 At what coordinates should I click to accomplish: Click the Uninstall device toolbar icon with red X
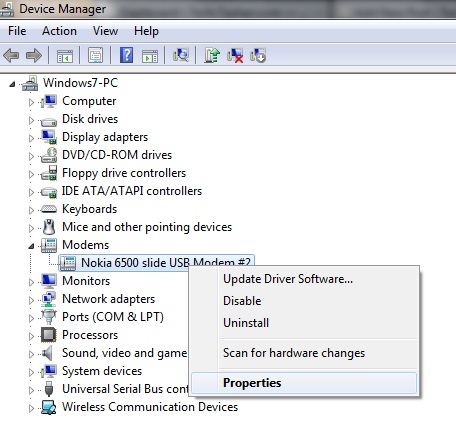[235, 55]
